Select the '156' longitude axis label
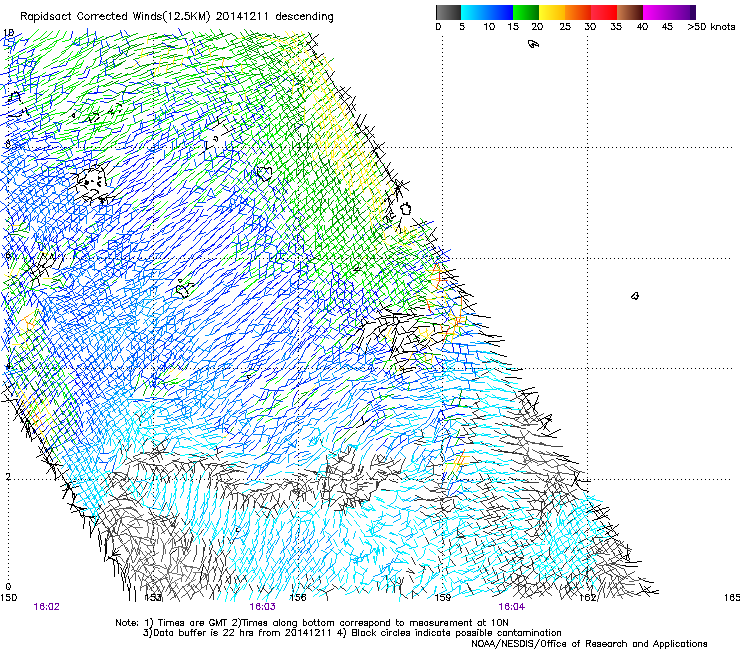 pyautogui.click(x=298, y=598)
